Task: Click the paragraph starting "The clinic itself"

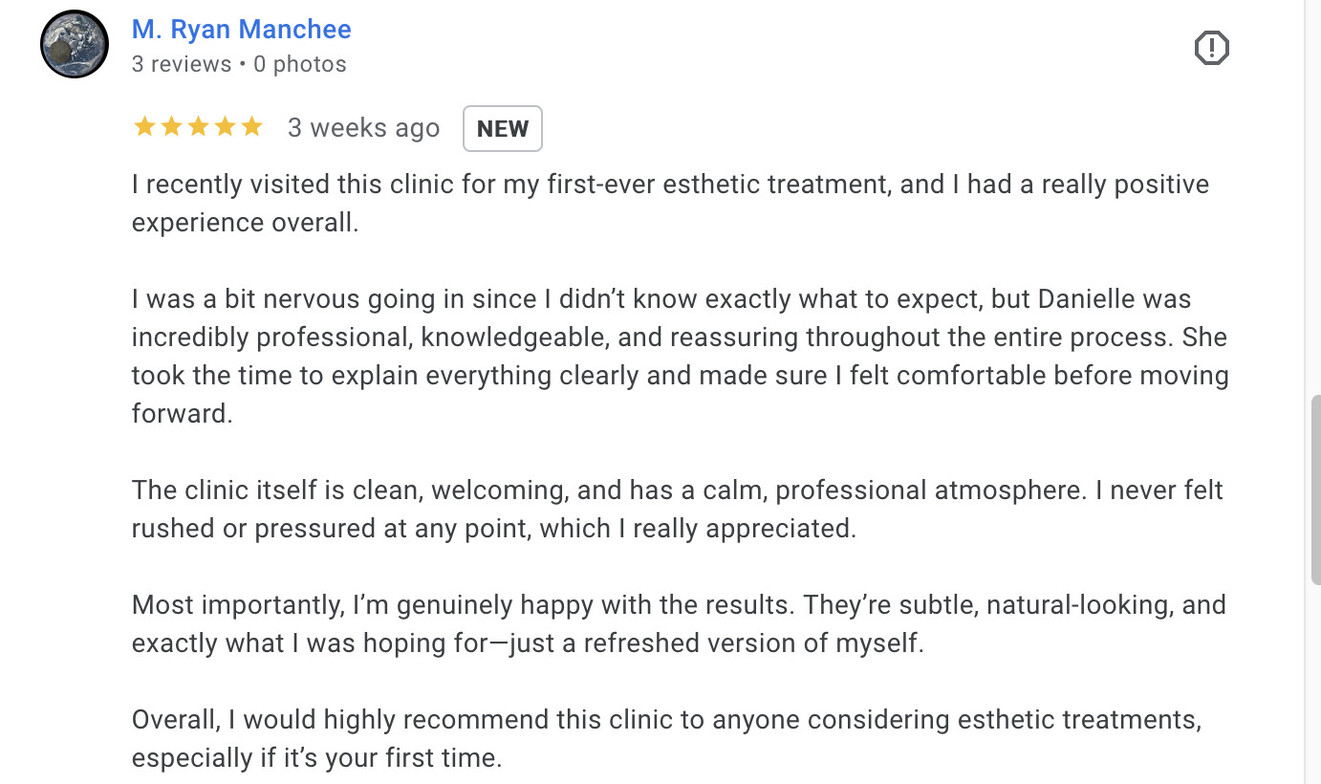Action: (x=677, y=509)
